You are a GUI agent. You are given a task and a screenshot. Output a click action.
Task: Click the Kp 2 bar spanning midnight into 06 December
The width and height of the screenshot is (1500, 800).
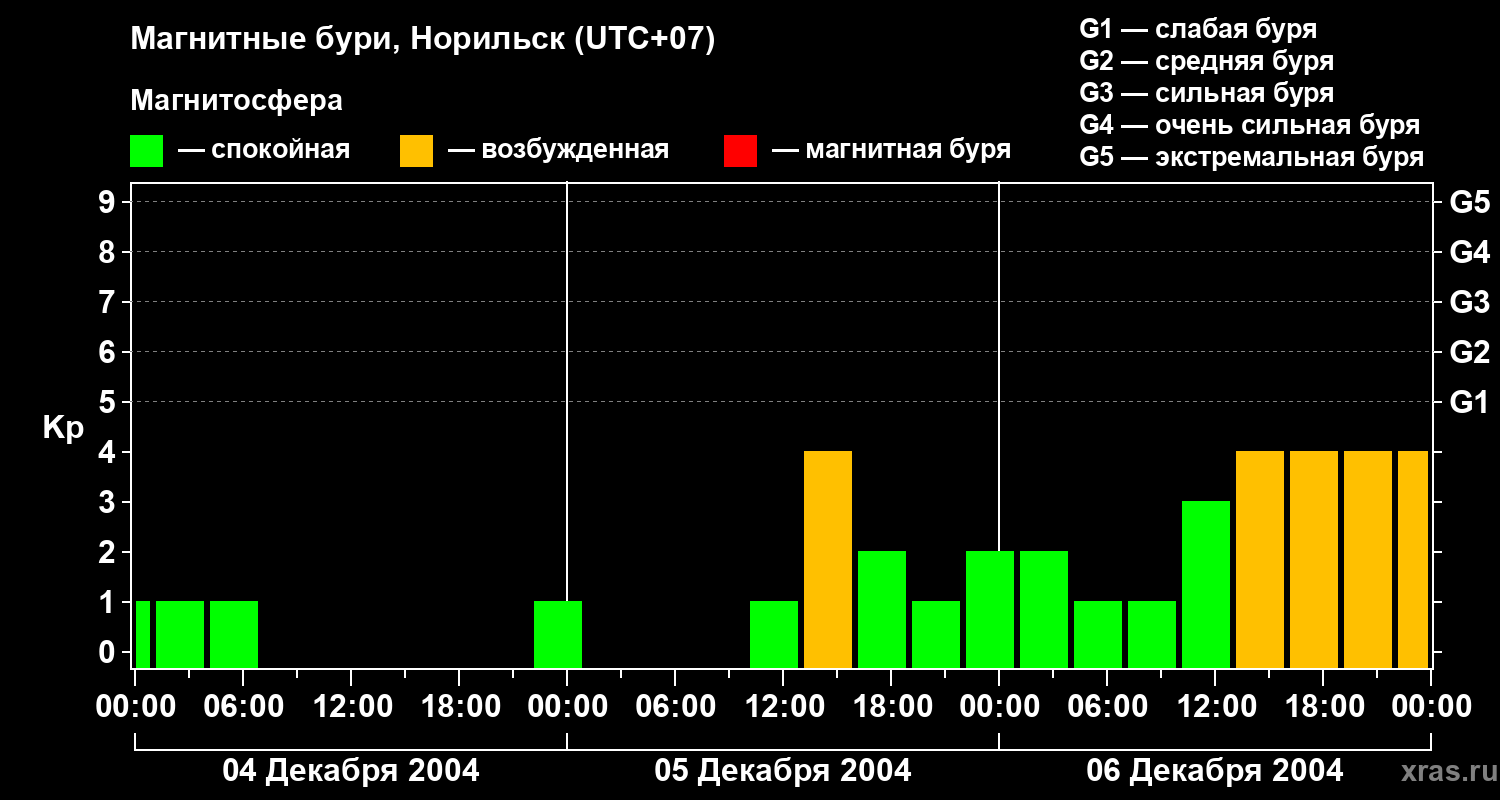pyautogui.click(x=990, y=609)
